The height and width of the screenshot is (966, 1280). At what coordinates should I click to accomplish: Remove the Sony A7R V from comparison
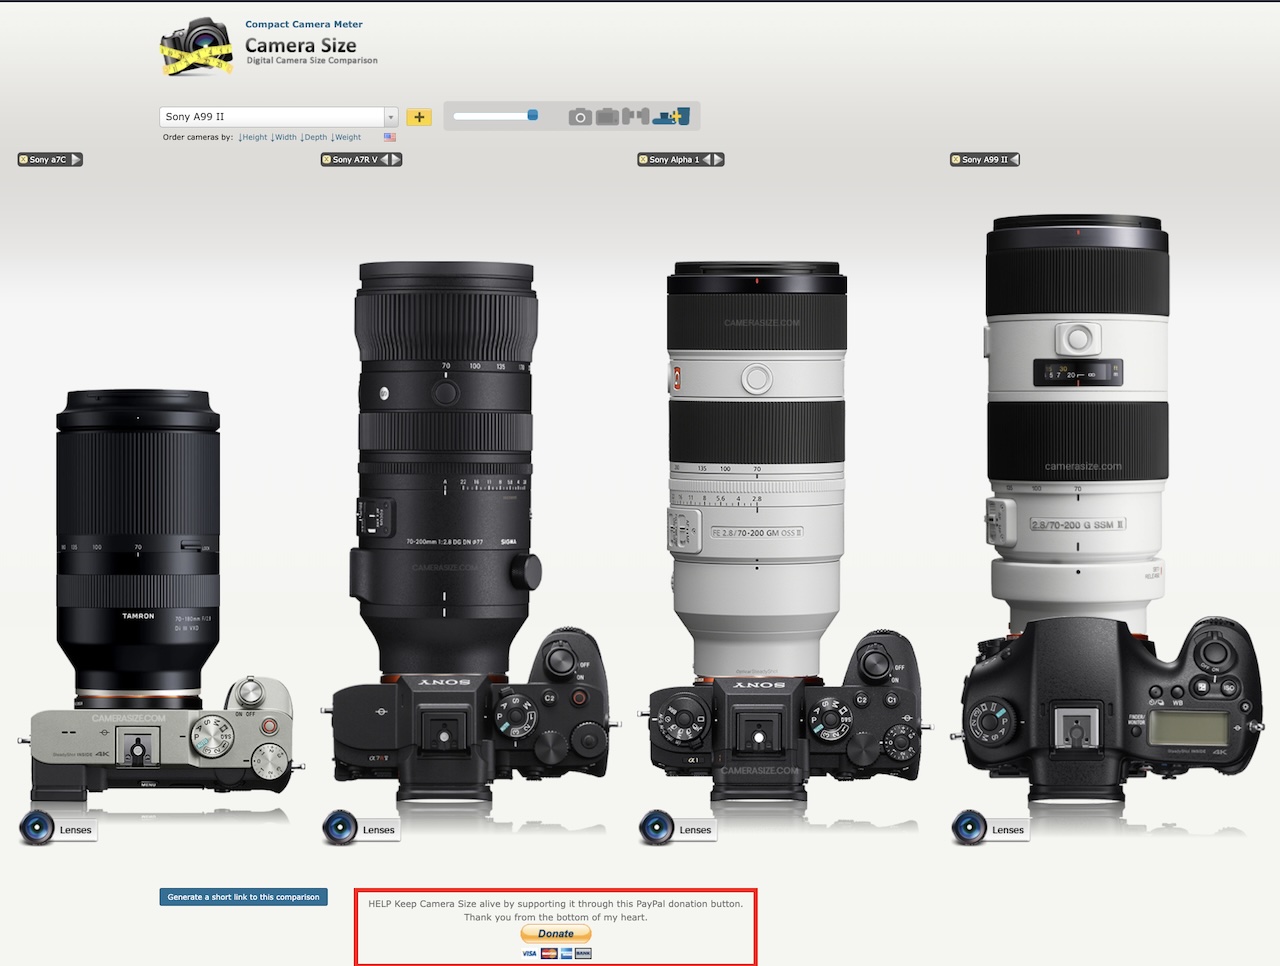326,159
